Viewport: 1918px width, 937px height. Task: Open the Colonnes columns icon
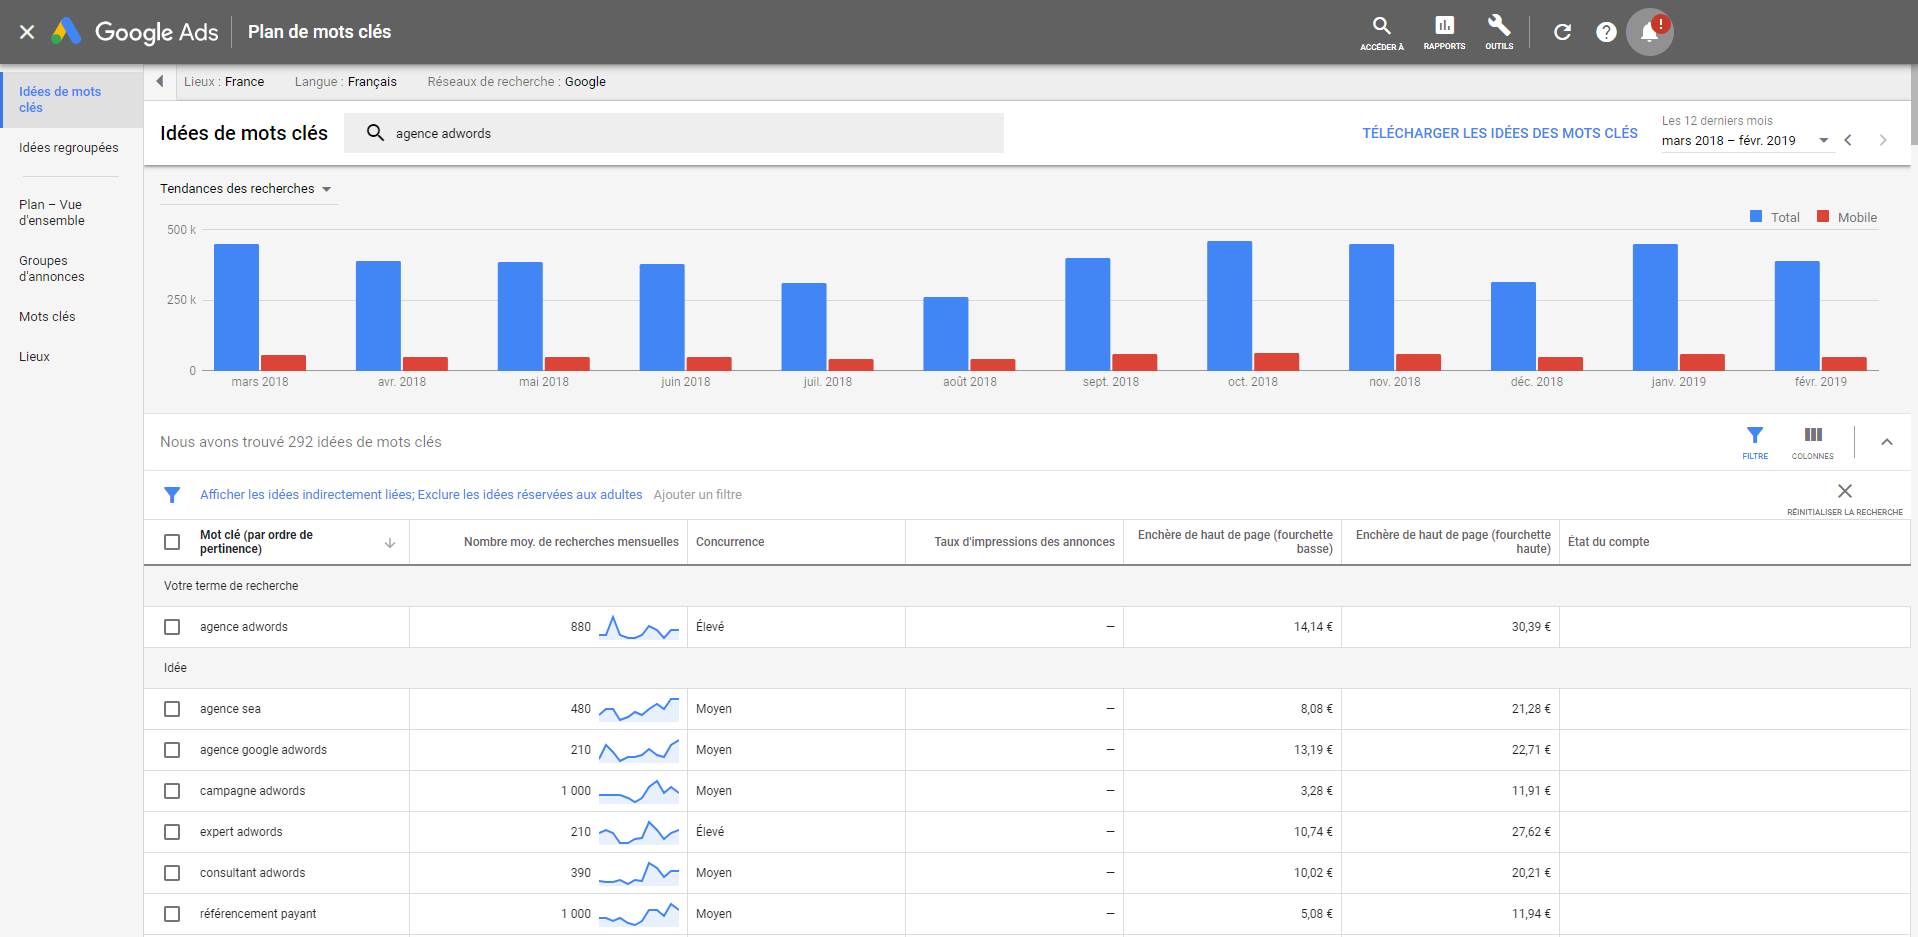(1813, 442)
